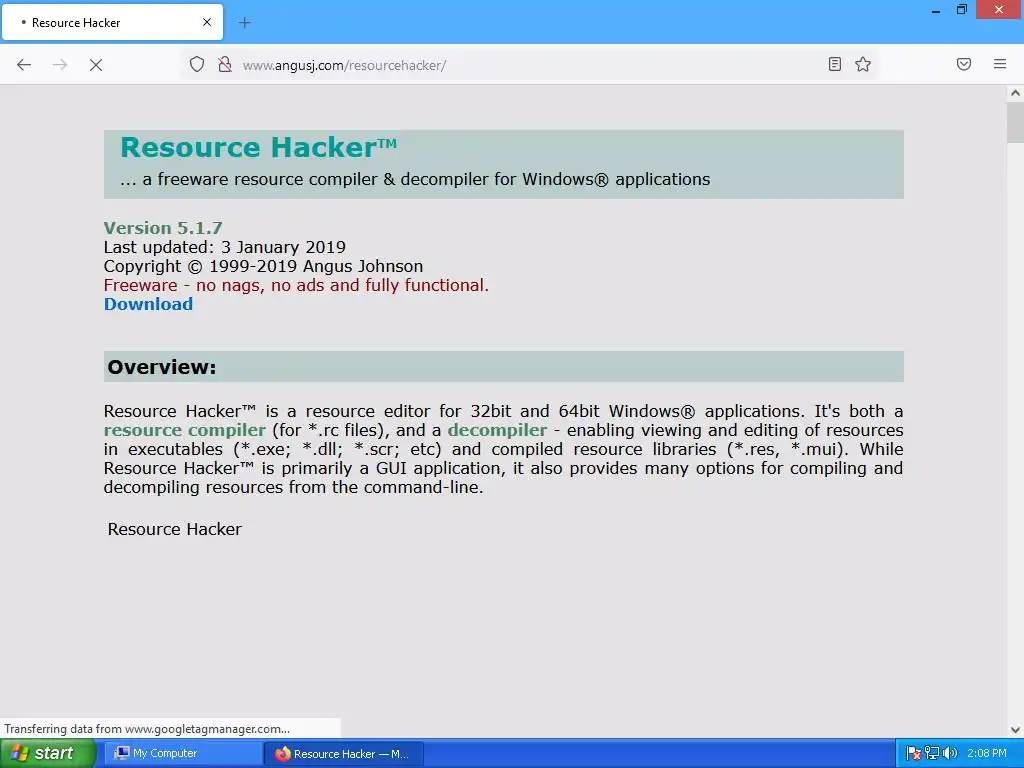
Task: Click the 2:08 PM system clock
Action: (x=987, y=754)
